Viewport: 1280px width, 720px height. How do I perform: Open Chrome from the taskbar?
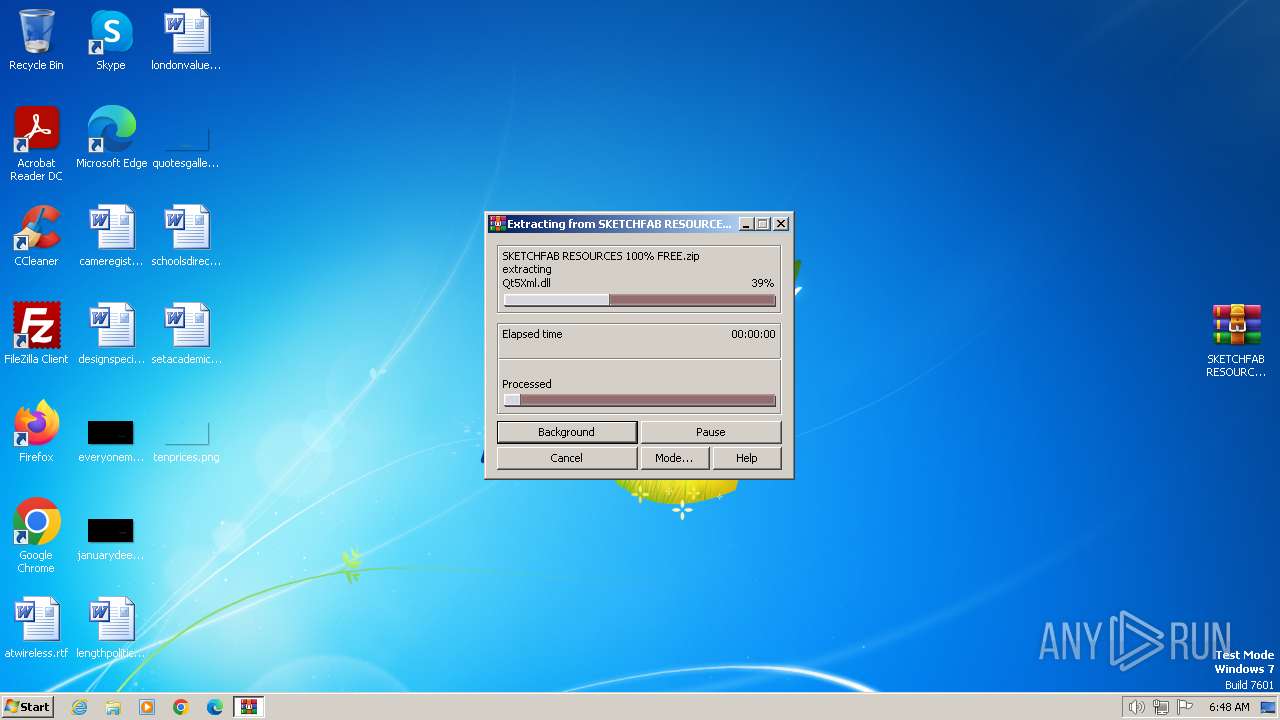[x=181, y=707]
